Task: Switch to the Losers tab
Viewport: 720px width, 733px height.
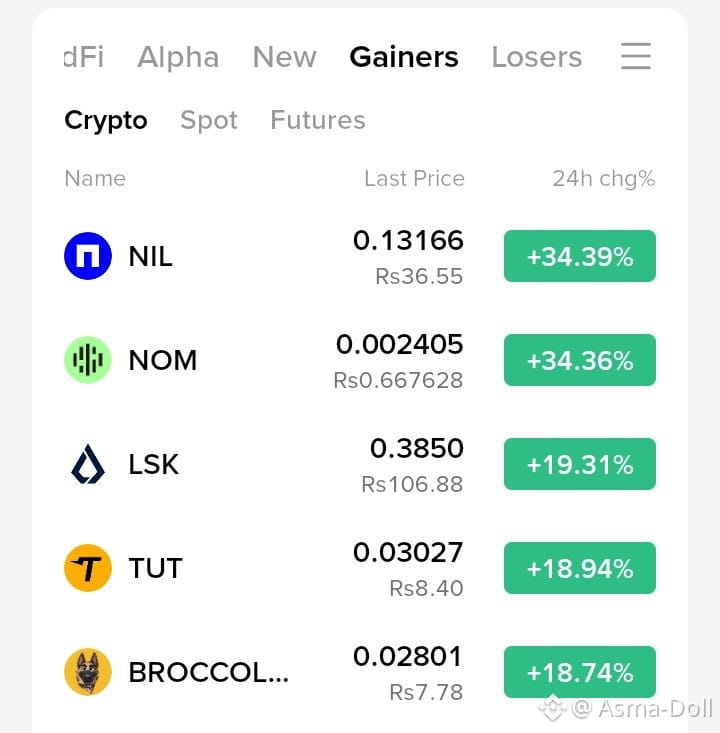Action: (x=537, y=57)
